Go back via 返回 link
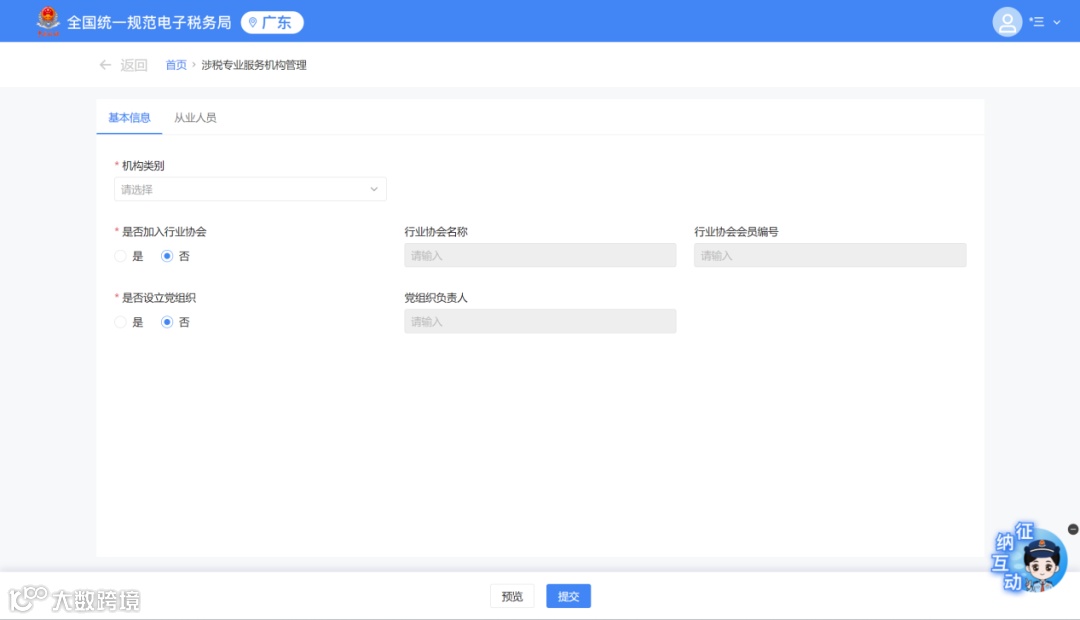 (x=134, y=65)
